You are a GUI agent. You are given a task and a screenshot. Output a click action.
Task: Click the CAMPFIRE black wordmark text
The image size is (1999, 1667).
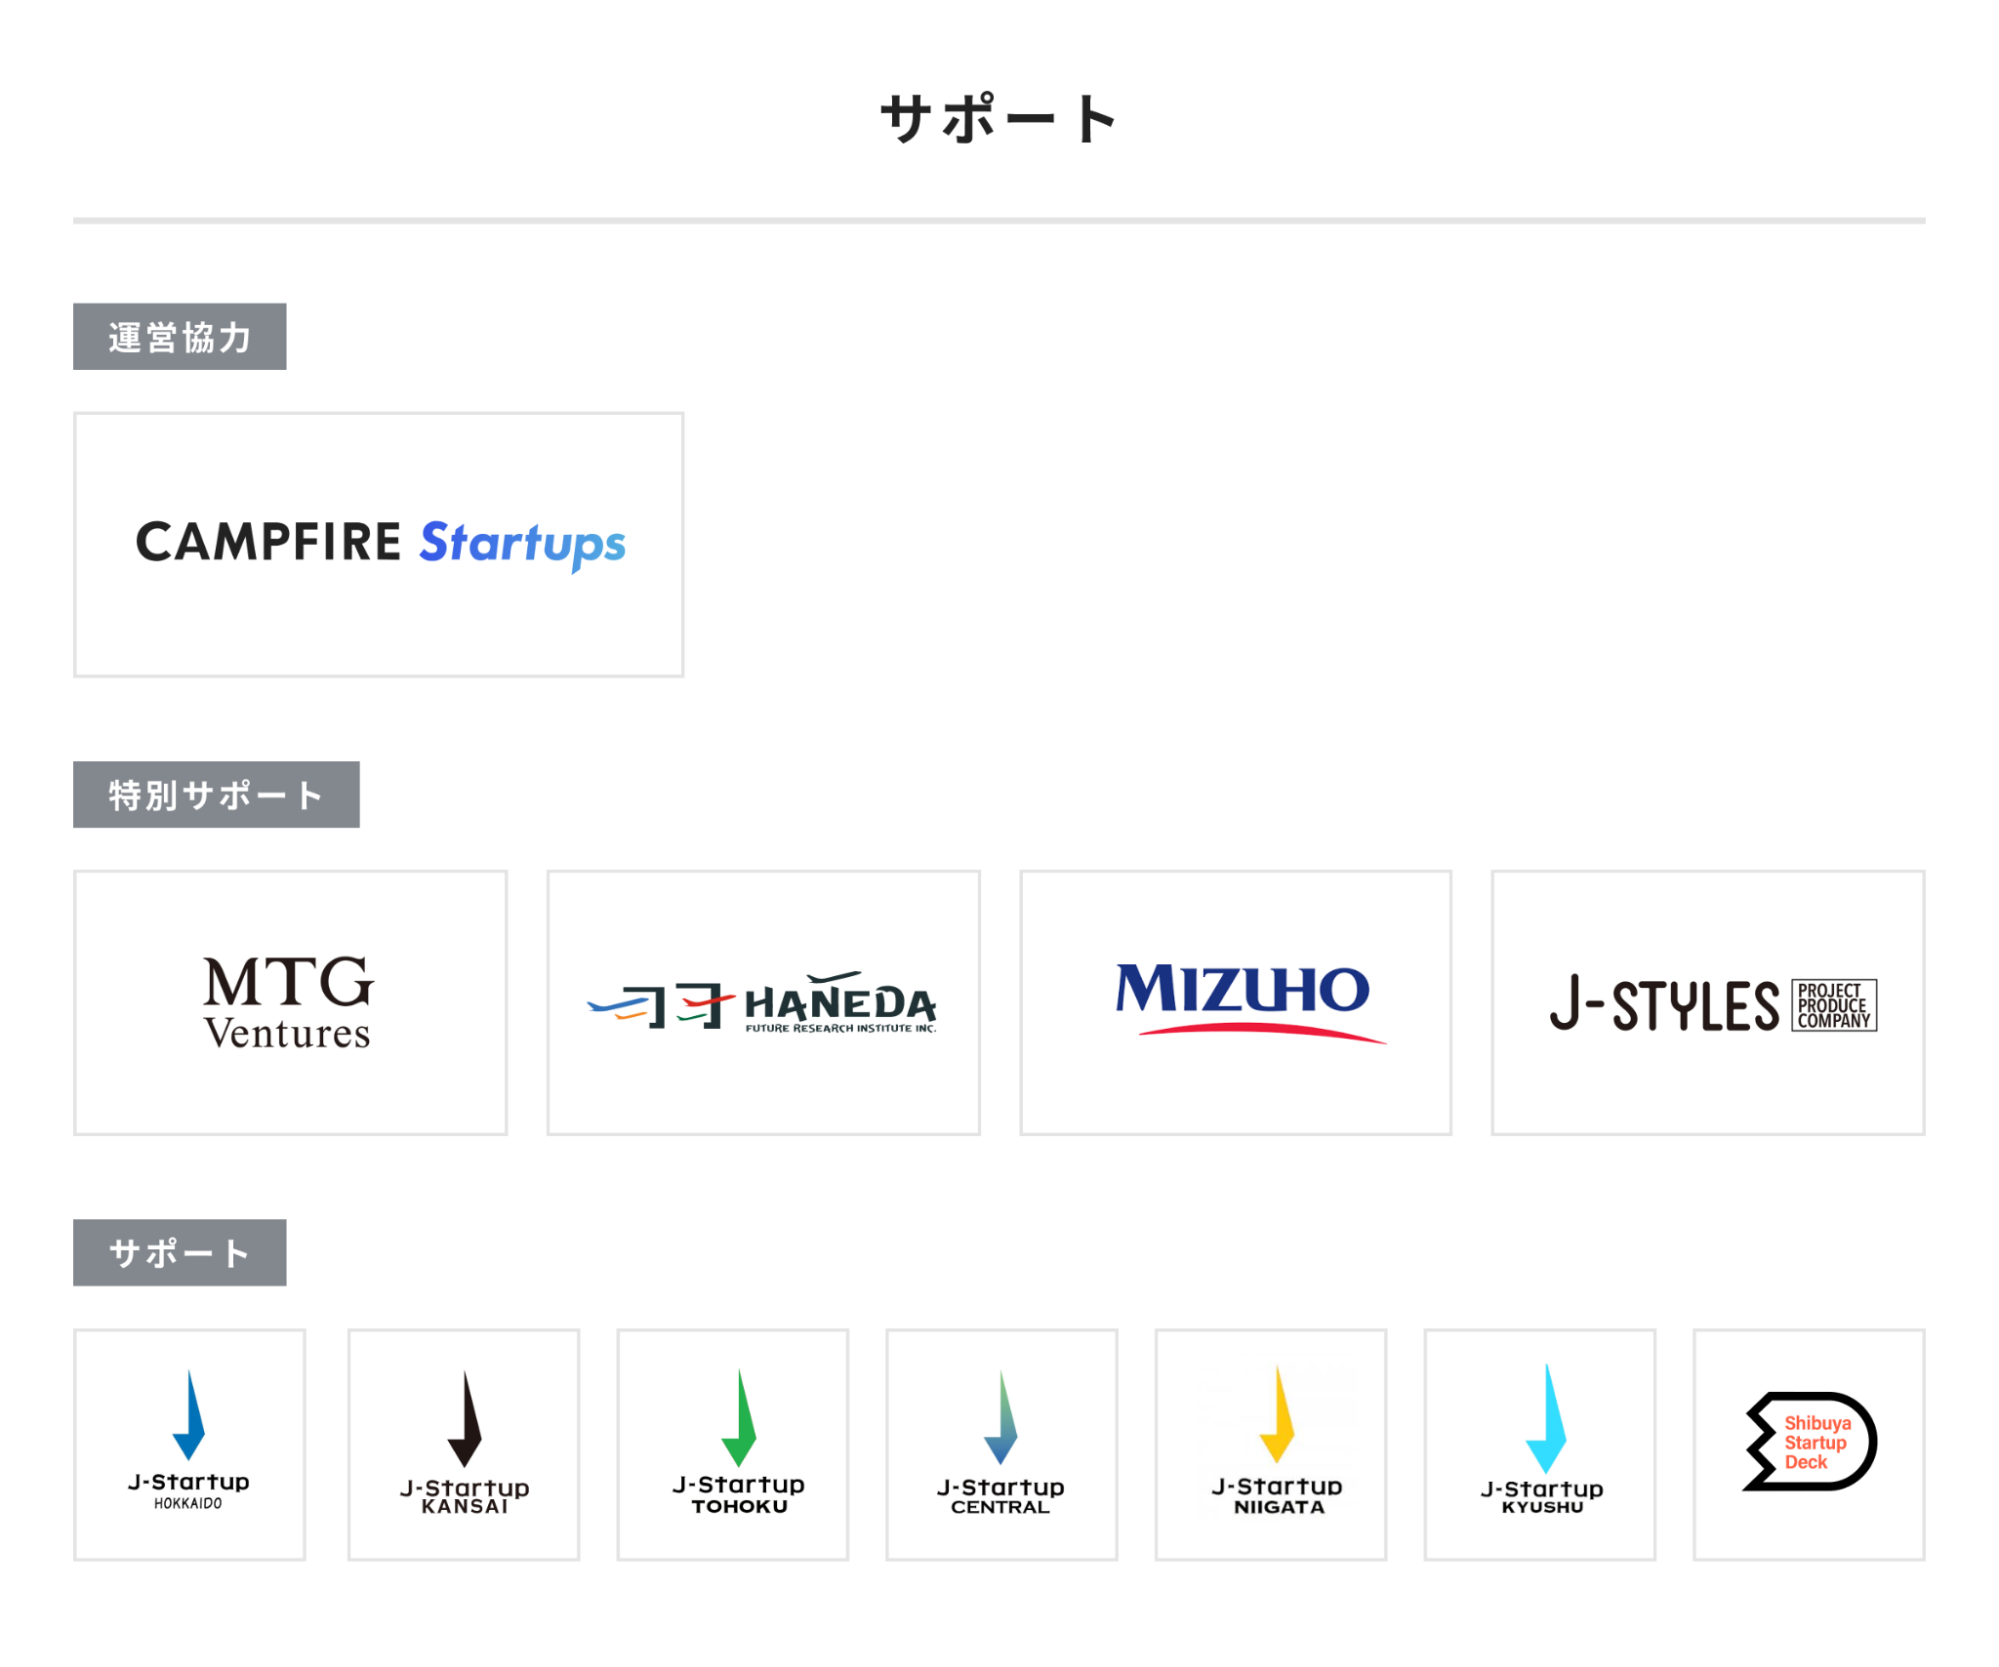click(x=268, y=542)
